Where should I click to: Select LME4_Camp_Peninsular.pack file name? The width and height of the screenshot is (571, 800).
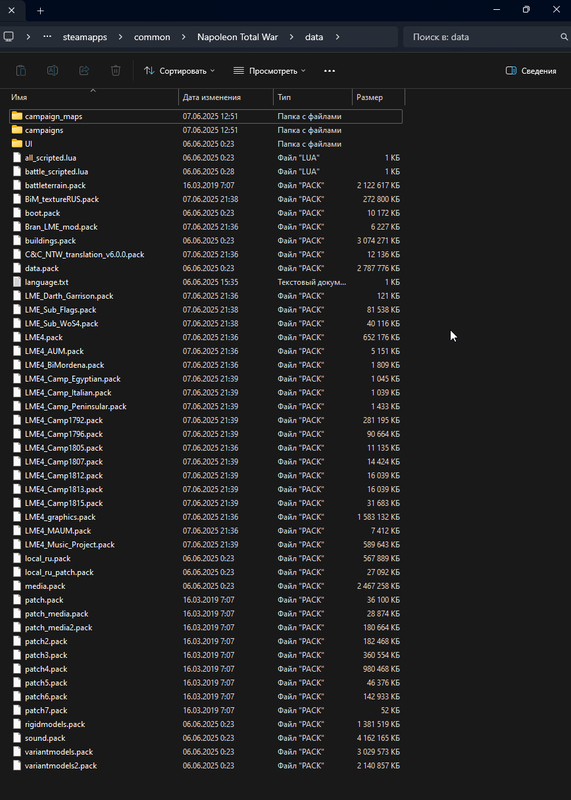76,406
